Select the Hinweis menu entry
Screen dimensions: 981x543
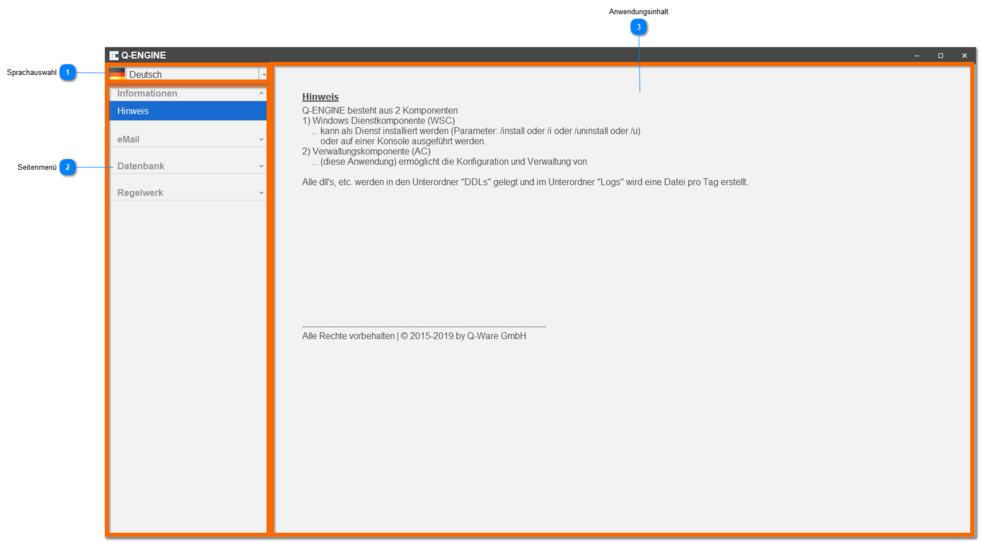point(188,111)
